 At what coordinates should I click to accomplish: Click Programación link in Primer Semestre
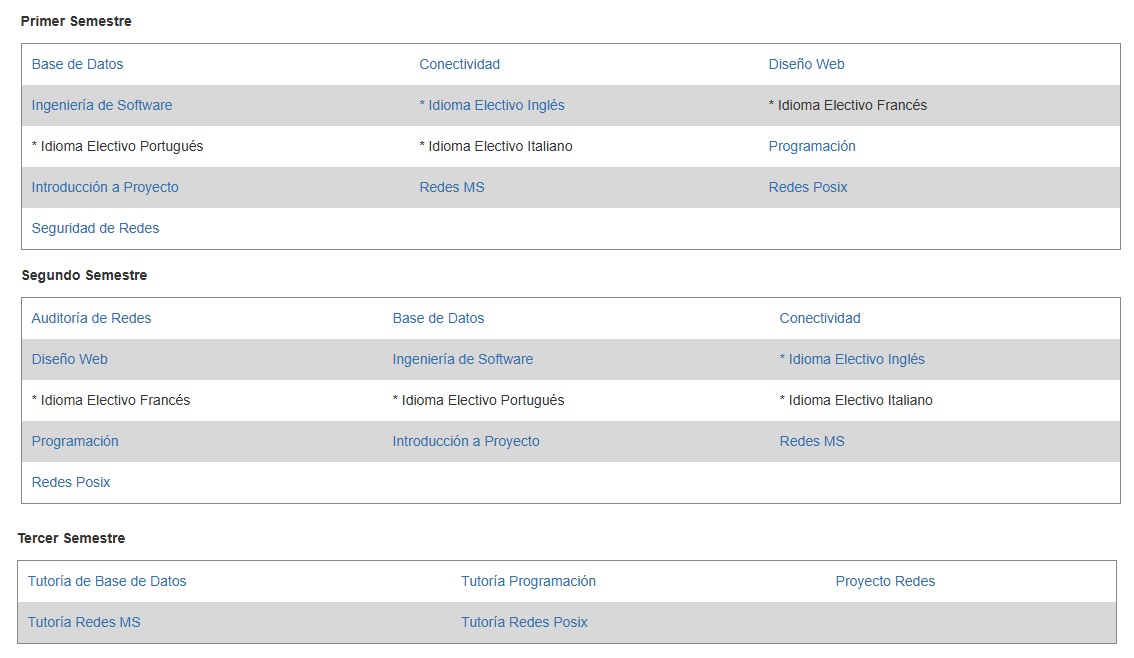(812, 146)
